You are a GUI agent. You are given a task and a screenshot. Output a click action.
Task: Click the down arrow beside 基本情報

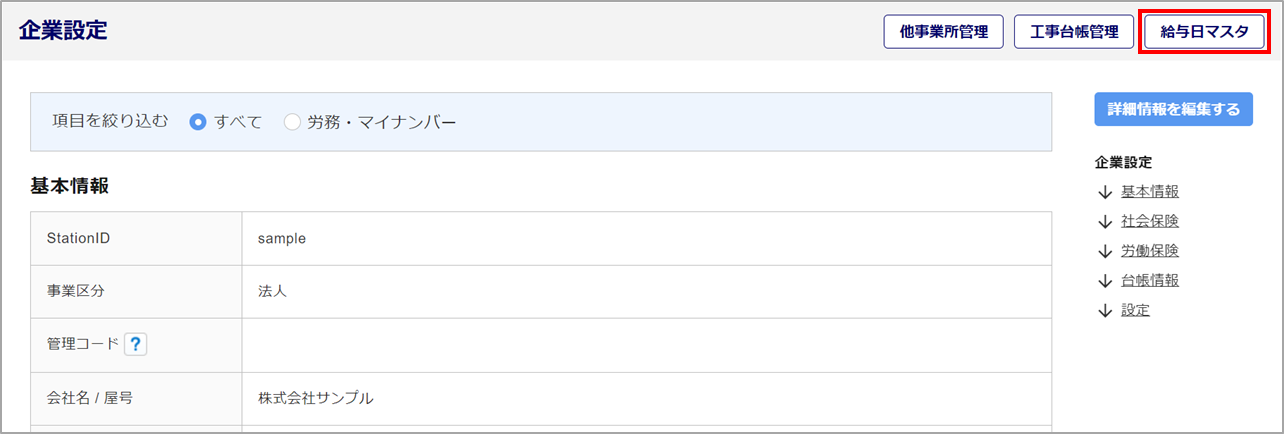(1105, 192)
